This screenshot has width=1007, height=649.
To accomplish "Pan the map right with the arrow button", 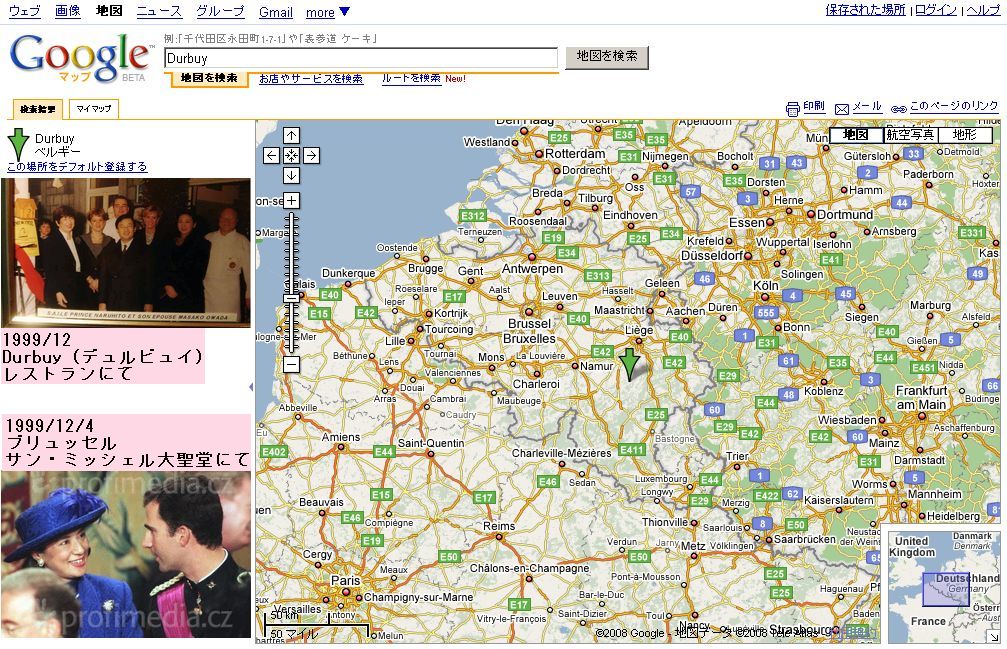I will pos(311,155).
